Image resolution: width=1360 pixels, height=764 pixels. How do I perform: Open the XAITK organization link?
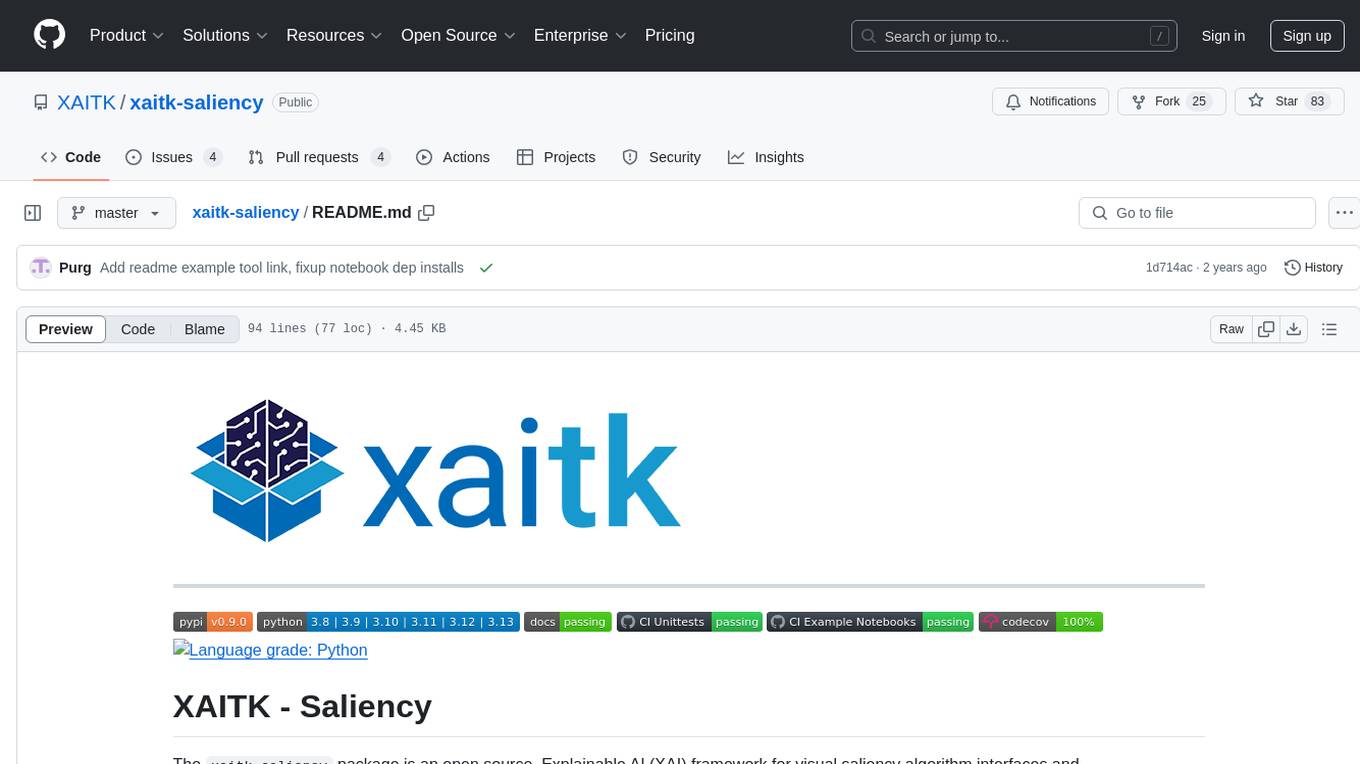87,102
